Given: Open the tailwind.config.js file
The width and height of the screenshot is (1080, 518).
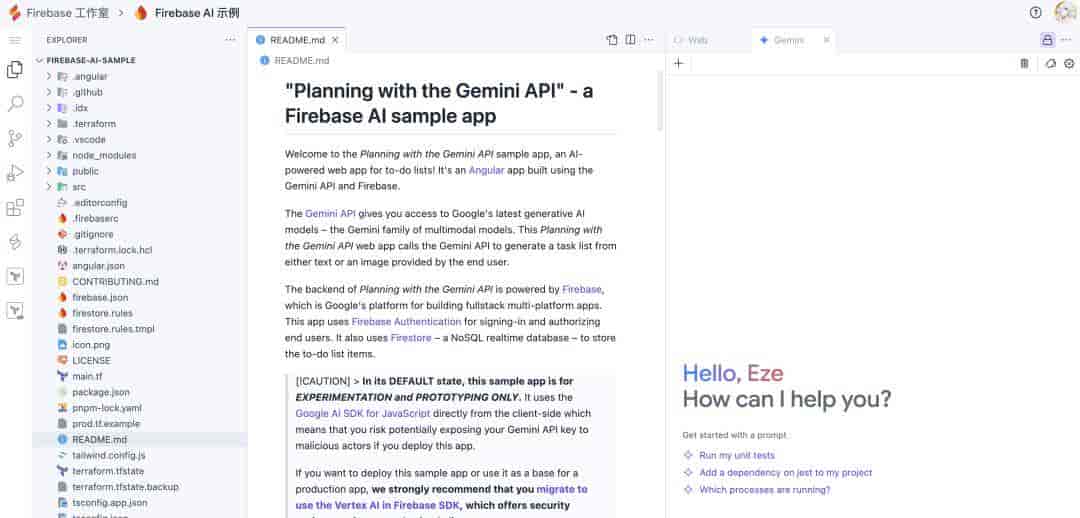Looking at the screenshot, I should pyautogui.click(x=139, y=455).
